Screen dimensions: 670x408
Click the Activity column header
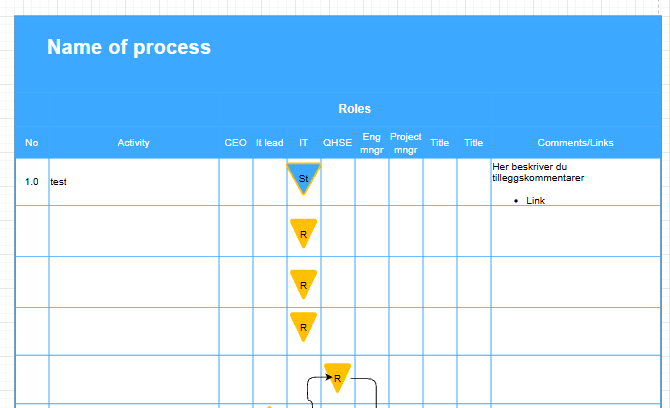point(134,143)
